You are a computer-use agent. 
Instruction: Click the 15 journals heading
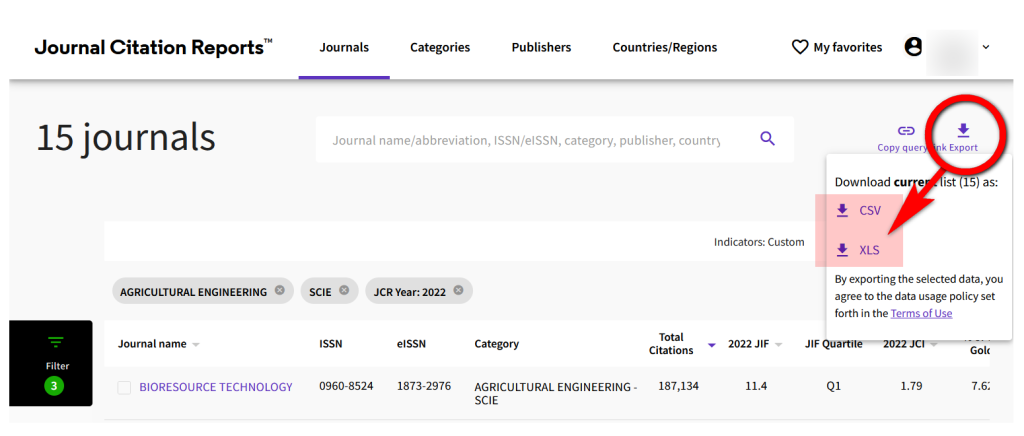coord(125,138)
